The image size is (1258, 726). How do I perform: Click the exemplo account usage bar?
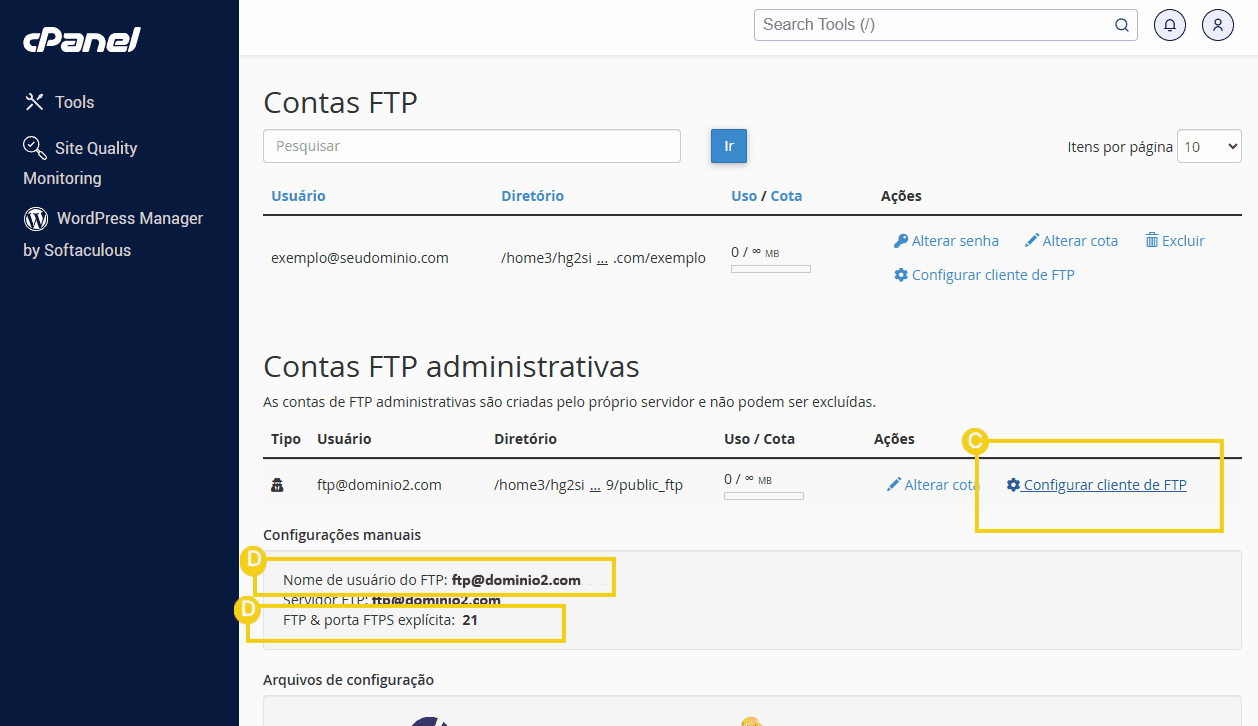tap(771, 269)
